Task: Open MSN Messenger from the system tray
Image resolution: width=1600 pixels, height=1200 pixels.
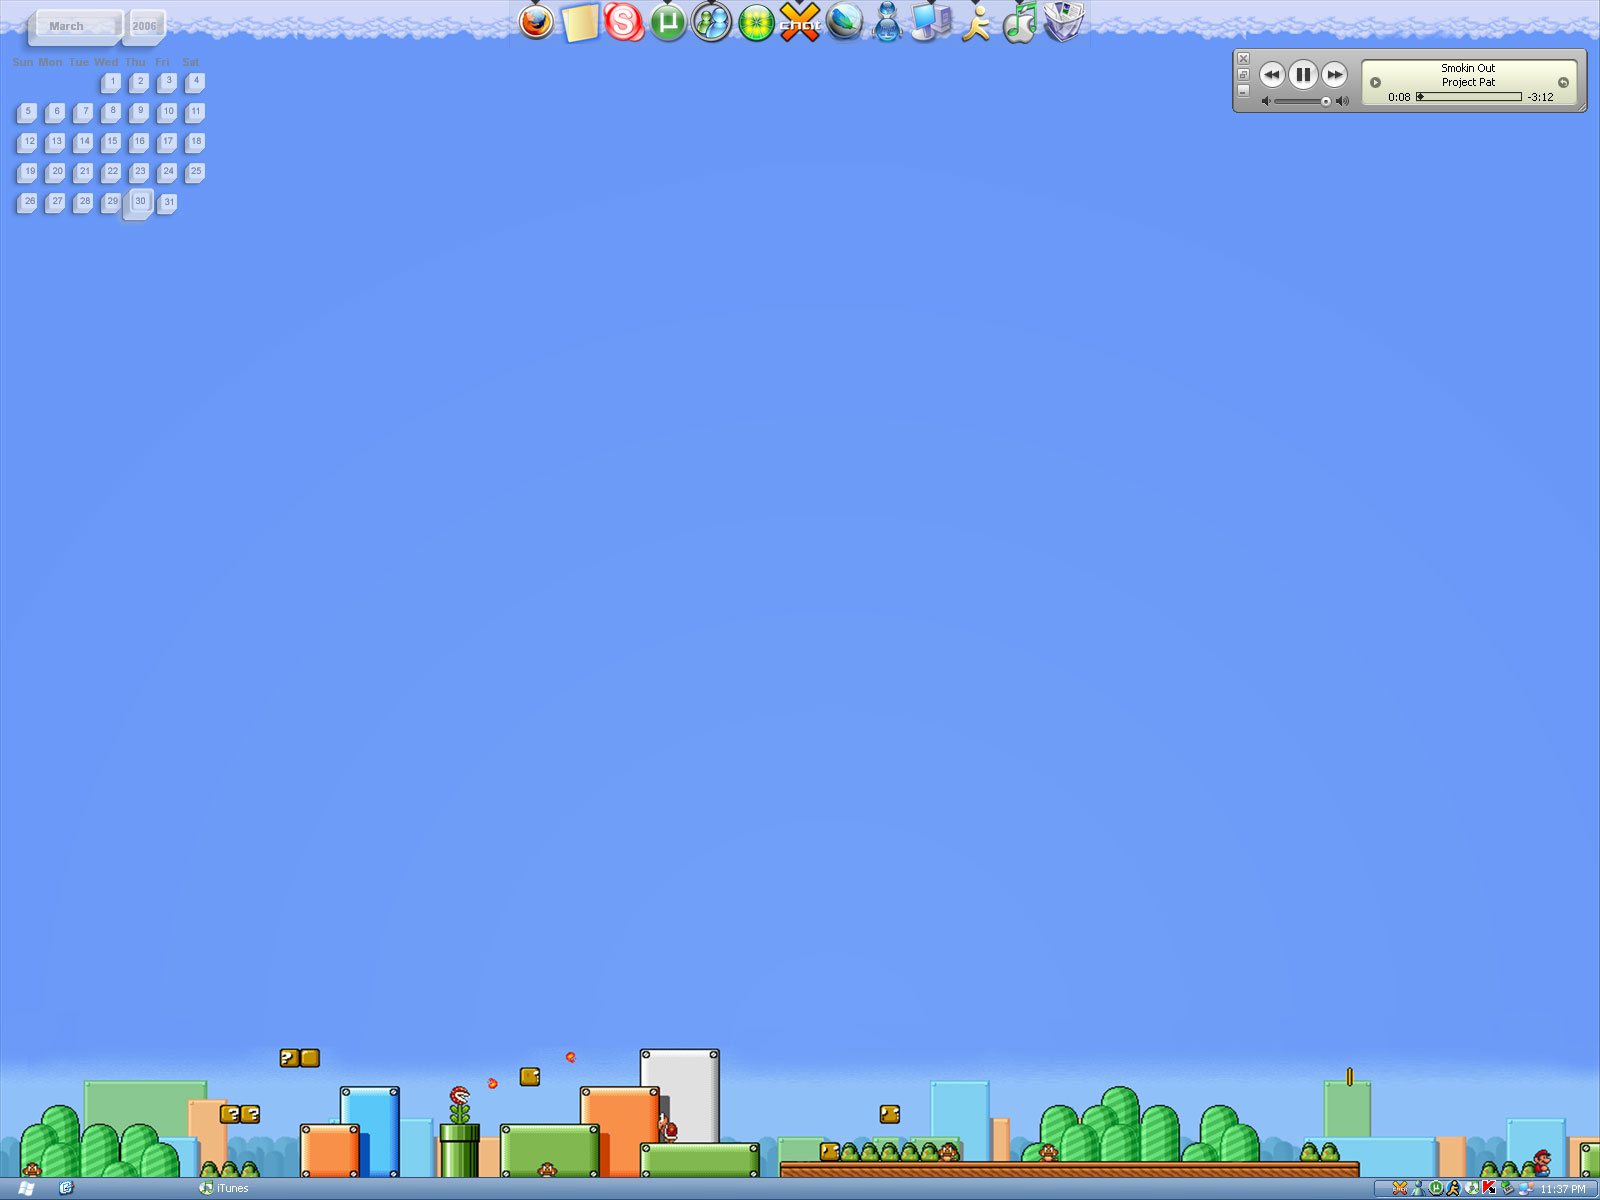Action: tap(1417, 1189)
